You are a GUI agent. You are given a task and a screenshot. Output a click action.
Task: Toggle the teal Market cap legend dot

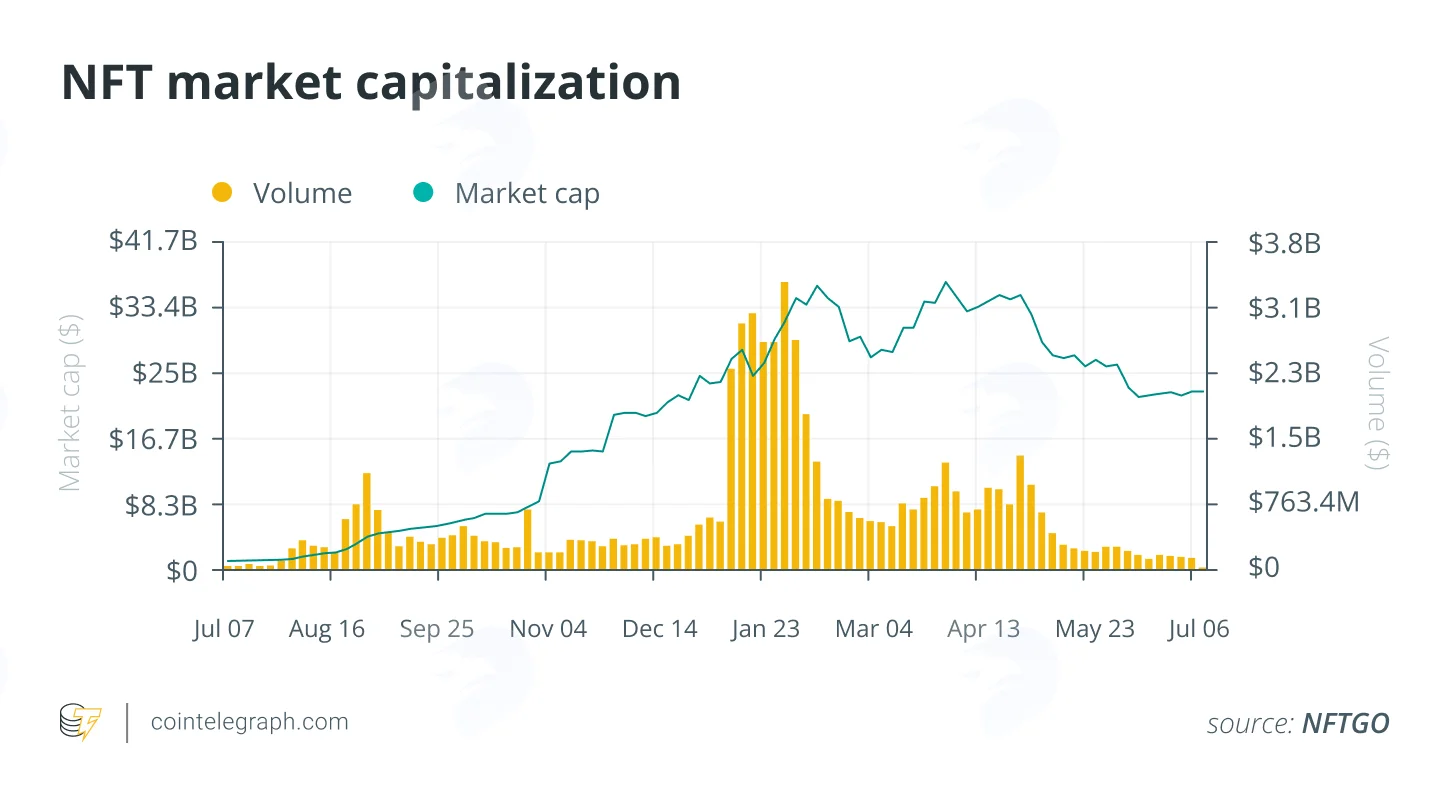[423, 192]
